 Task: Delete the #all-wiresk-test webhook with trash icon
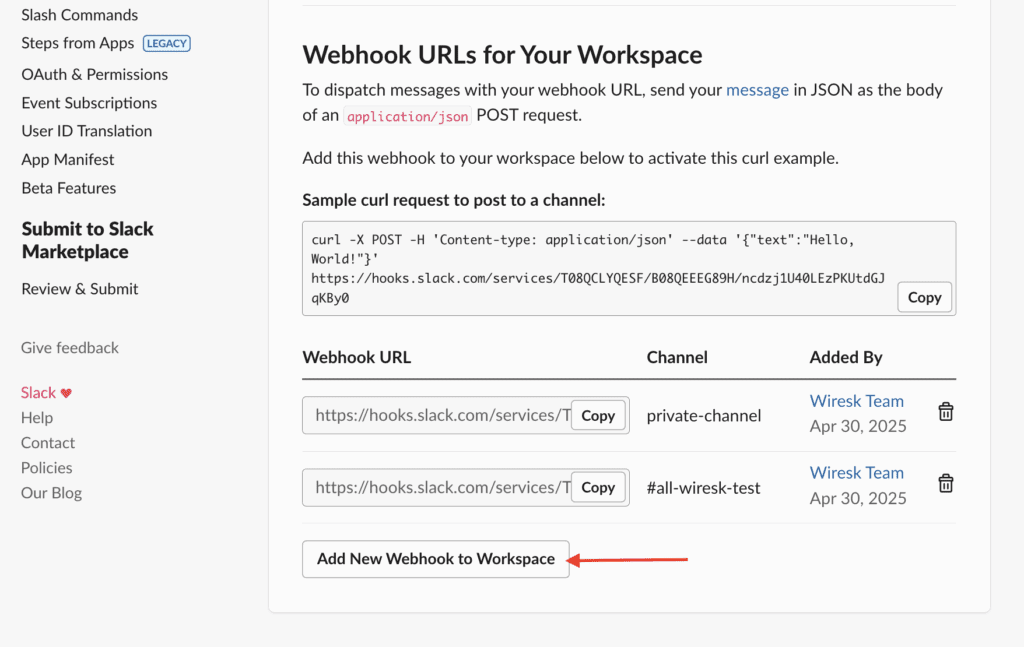[946, 484]
